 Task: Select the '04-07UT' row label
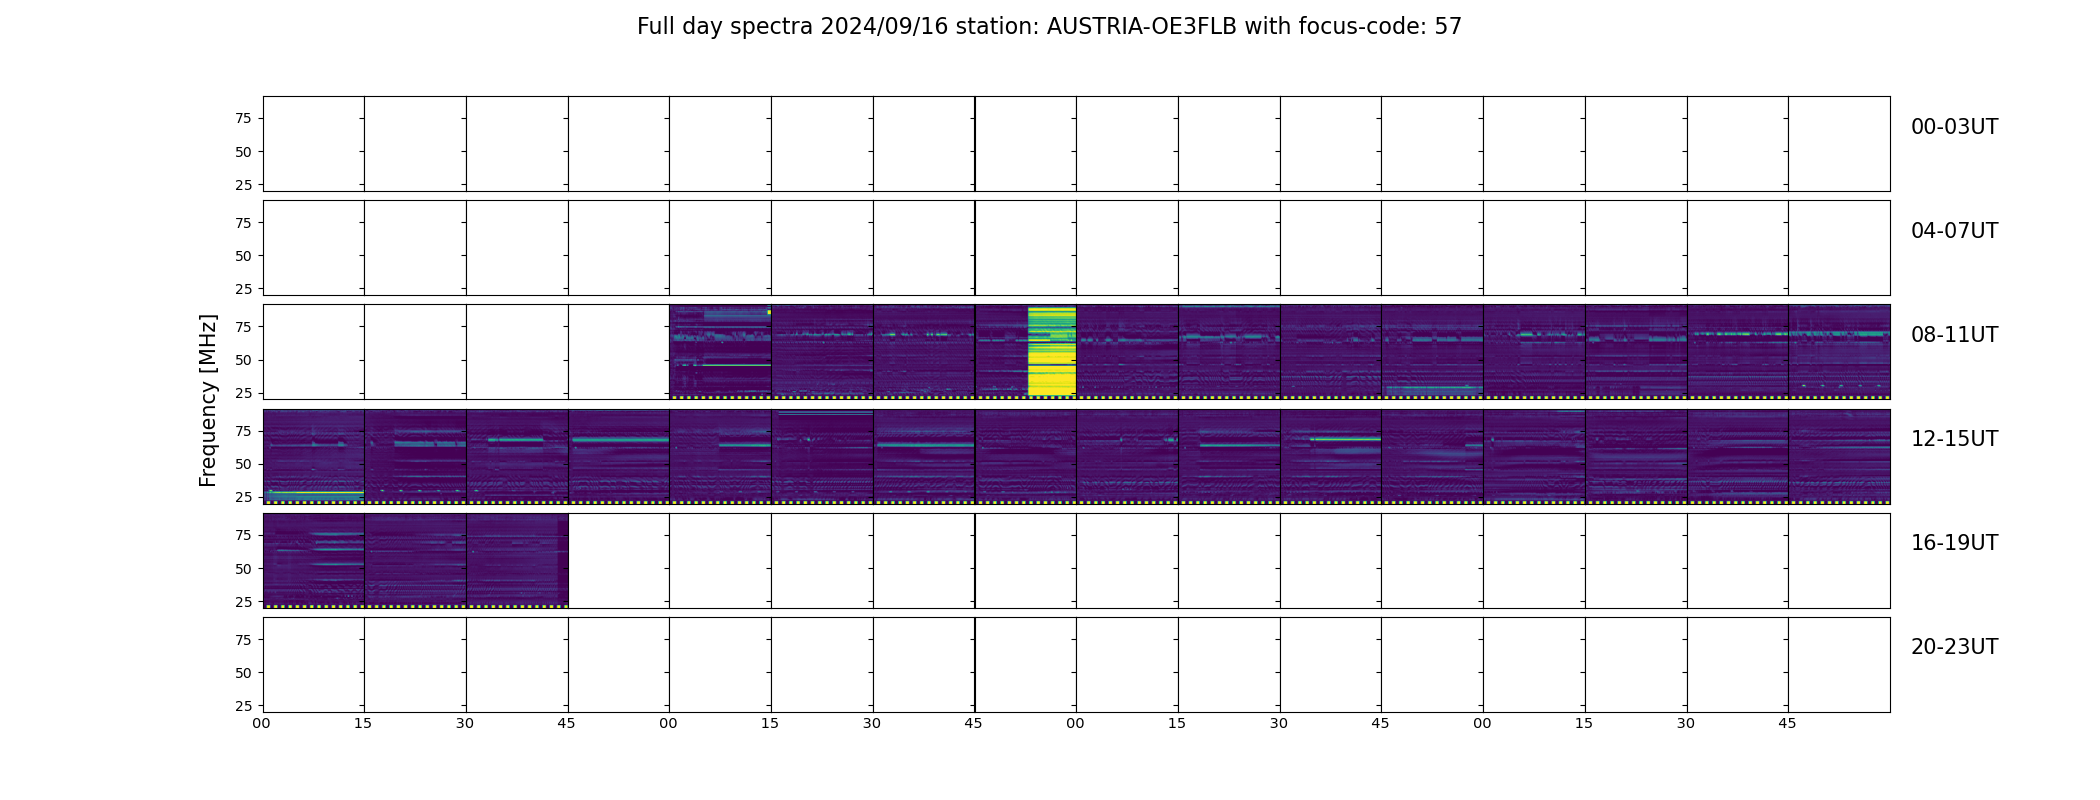click(x=1954, y=231)
